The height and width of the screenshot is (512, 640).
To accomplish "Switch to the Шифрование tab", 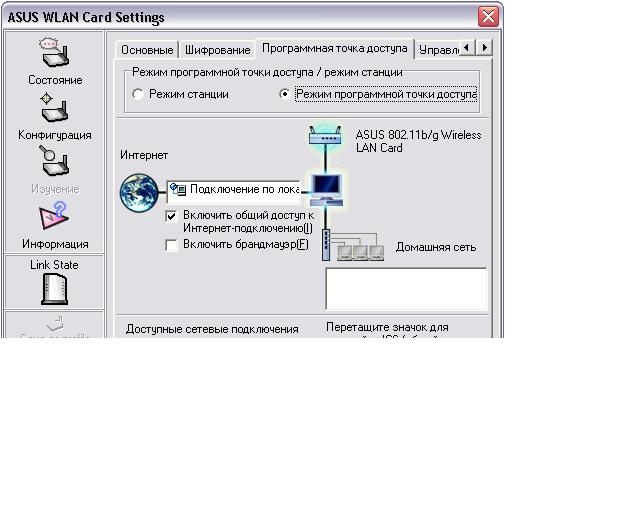I will [x=217, y=50].
